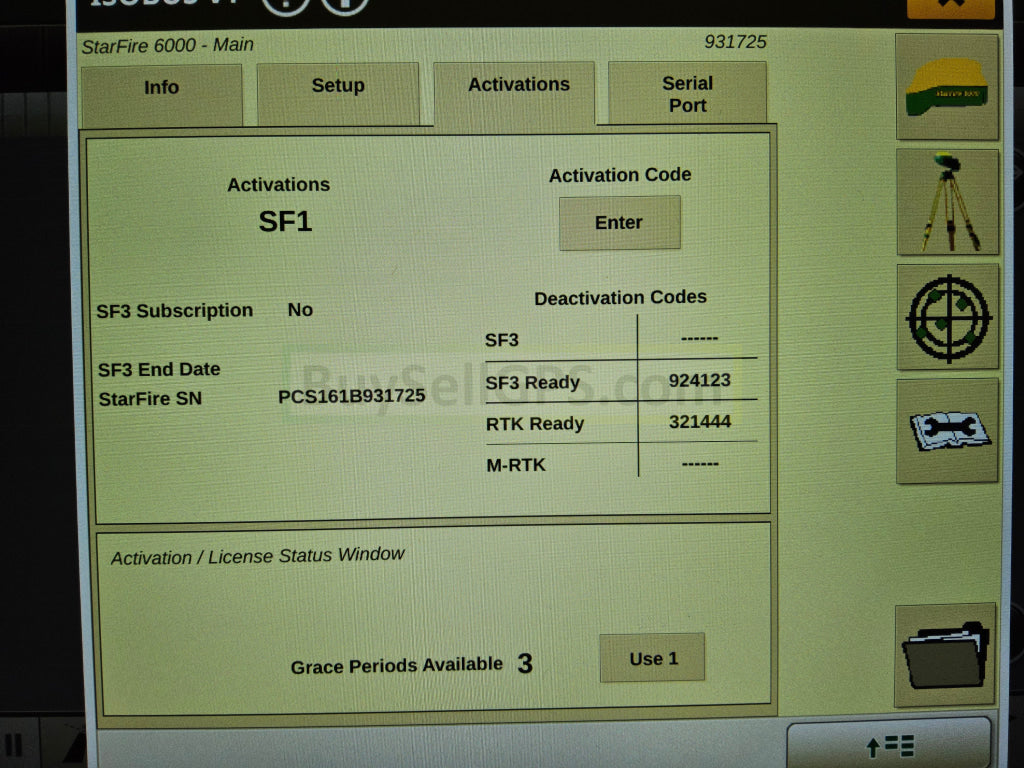The width and height of the screenshot is (1024, 768).
Task: Select SF3 Ready deactivation code 924123
Action: click(x=699, y=380)
